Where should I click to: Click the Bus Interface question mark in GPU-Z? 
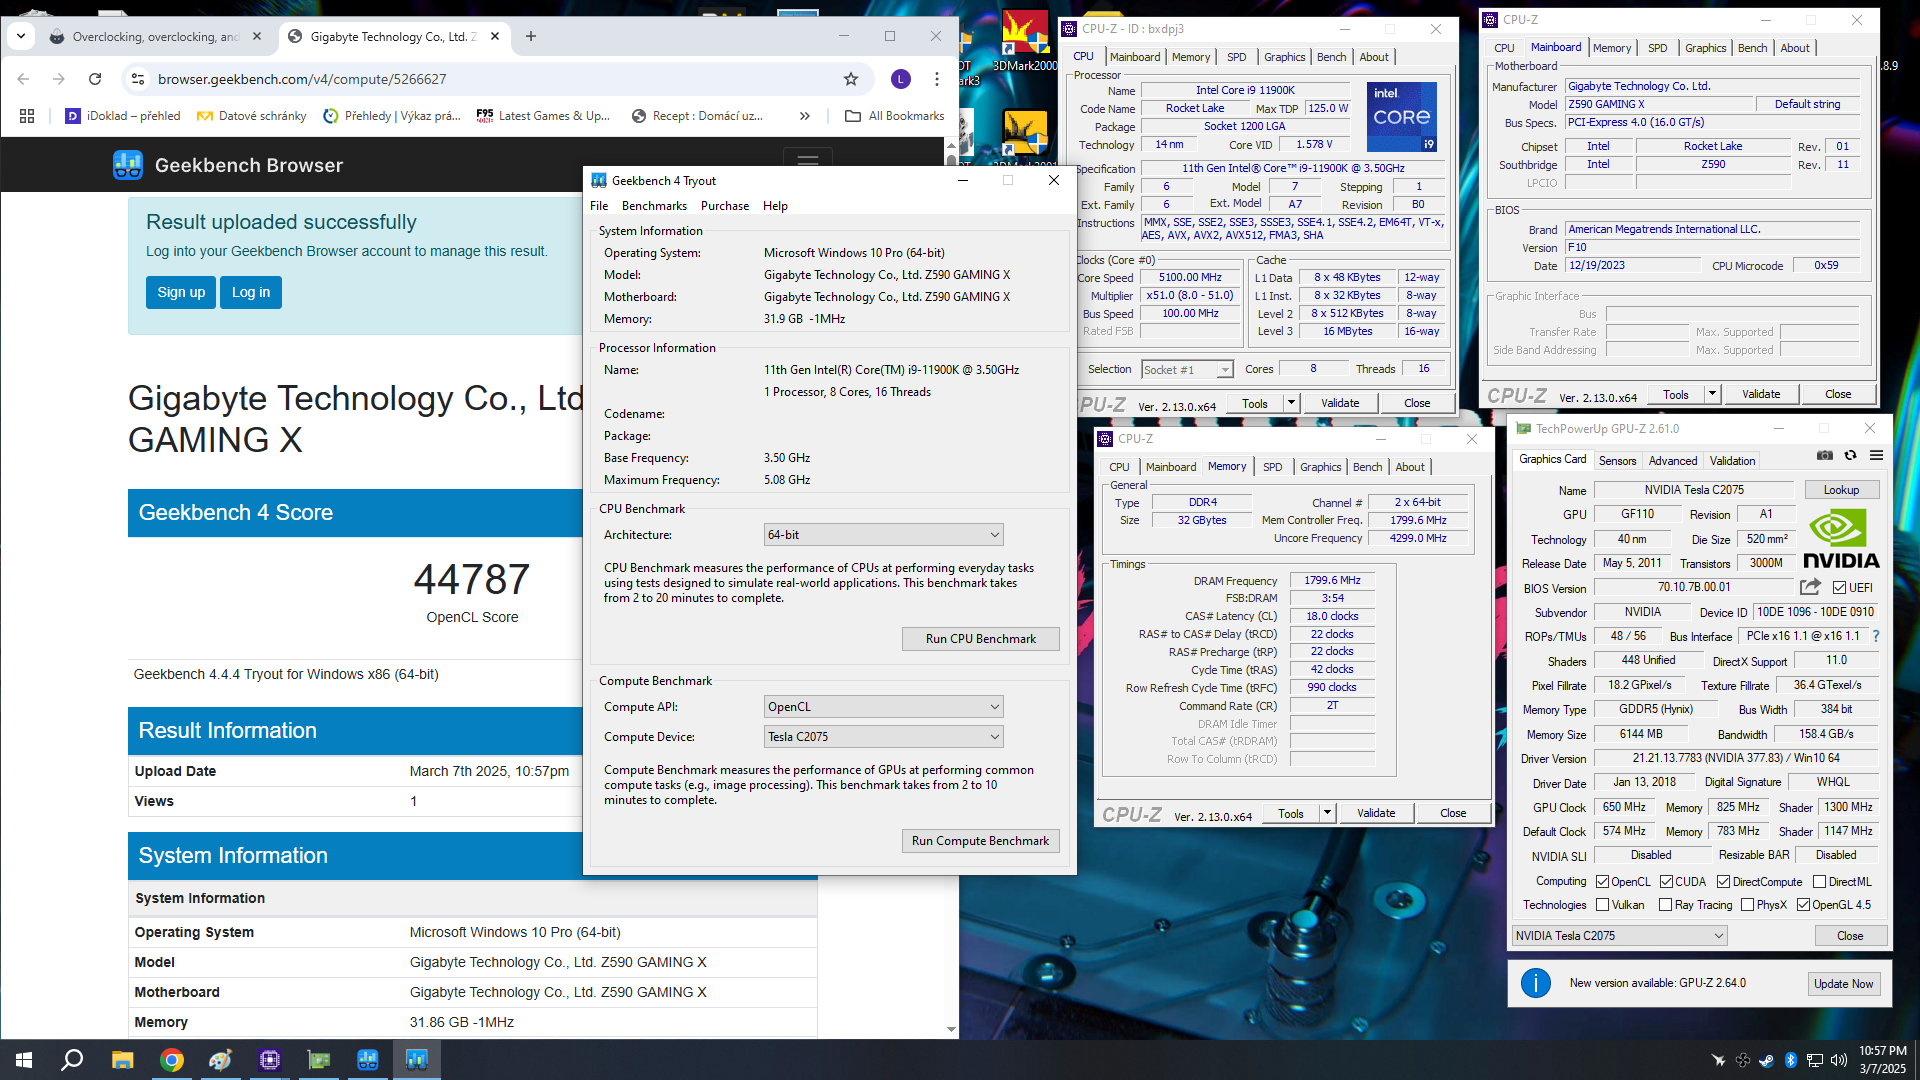[x=1875, y=636]
